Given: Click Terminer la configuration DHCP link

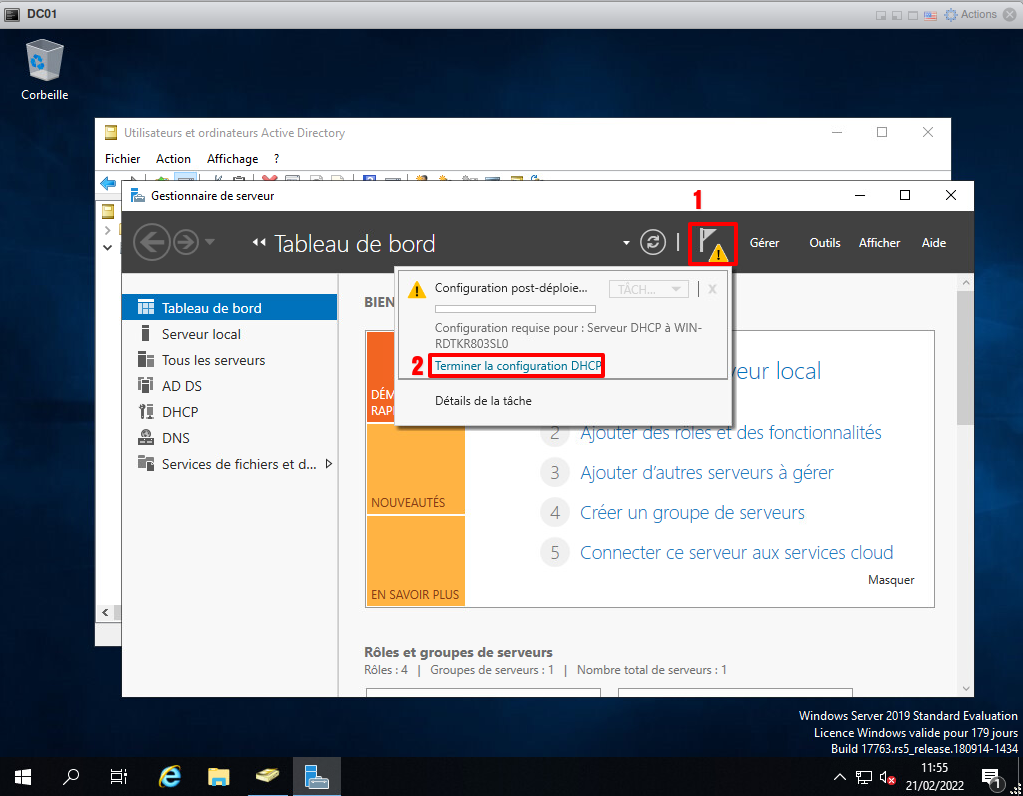Looking at the screenshot, I should click(x=518, y=366).
